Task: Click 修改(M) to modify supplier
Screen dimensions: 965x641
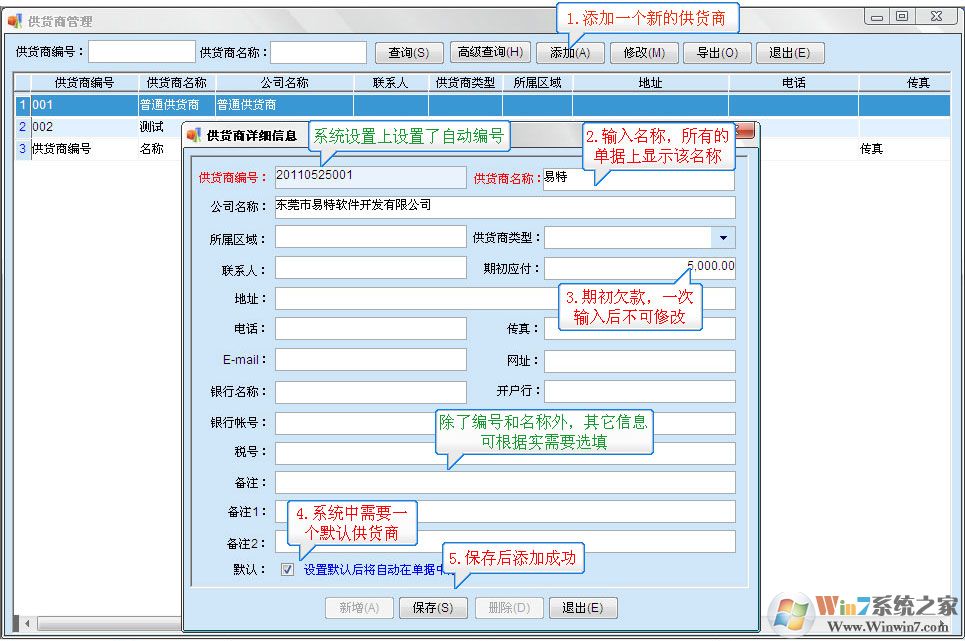Action: click(643, 52)
